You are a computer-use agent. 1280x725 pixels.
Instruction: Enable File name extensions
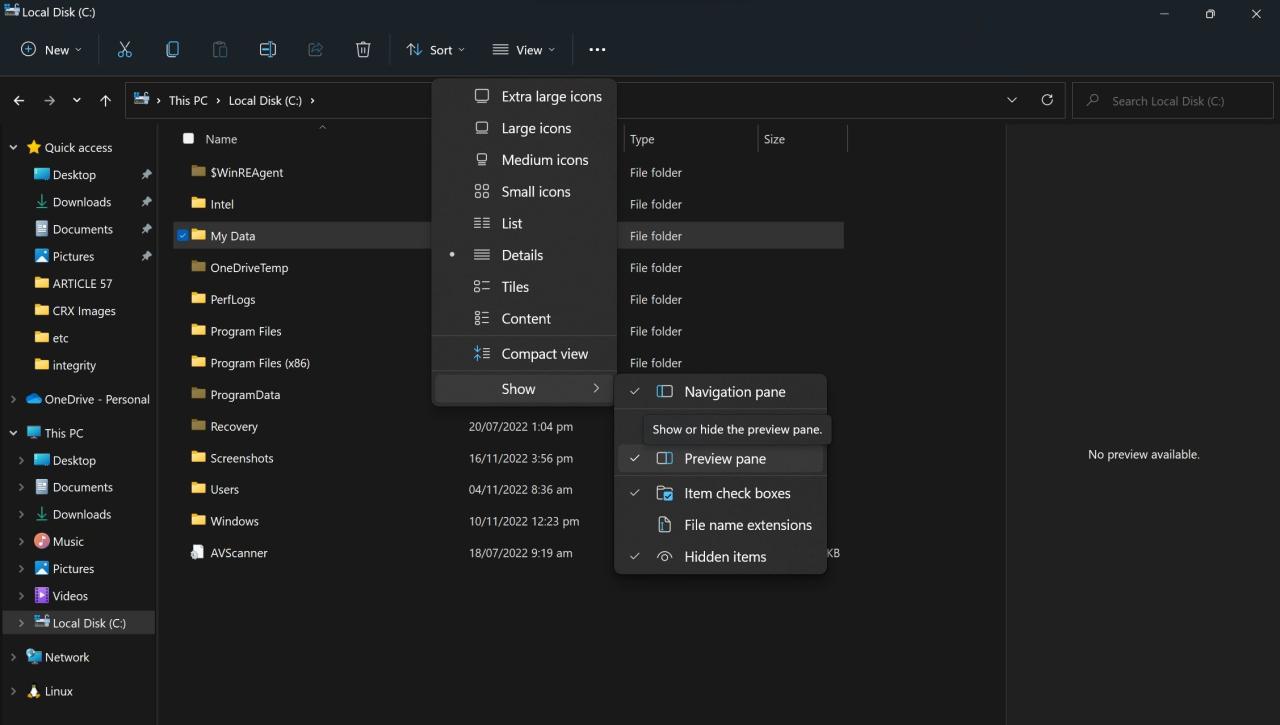pos(720,525)
